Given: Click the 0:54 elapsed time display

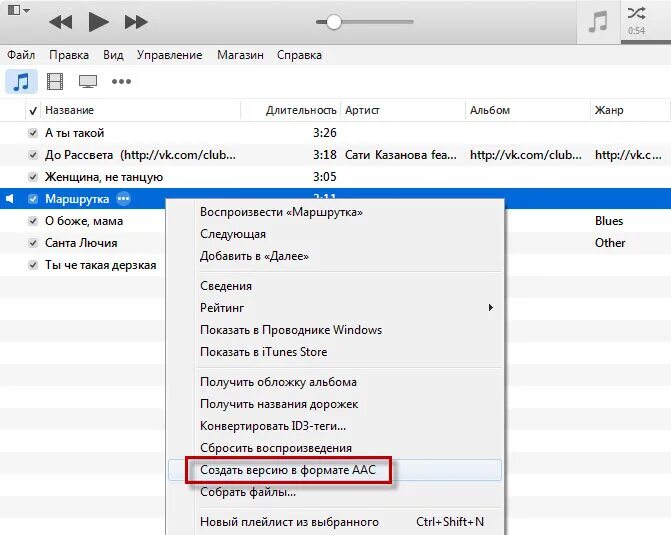Looking at the screenshot, I should click(636, 31).
